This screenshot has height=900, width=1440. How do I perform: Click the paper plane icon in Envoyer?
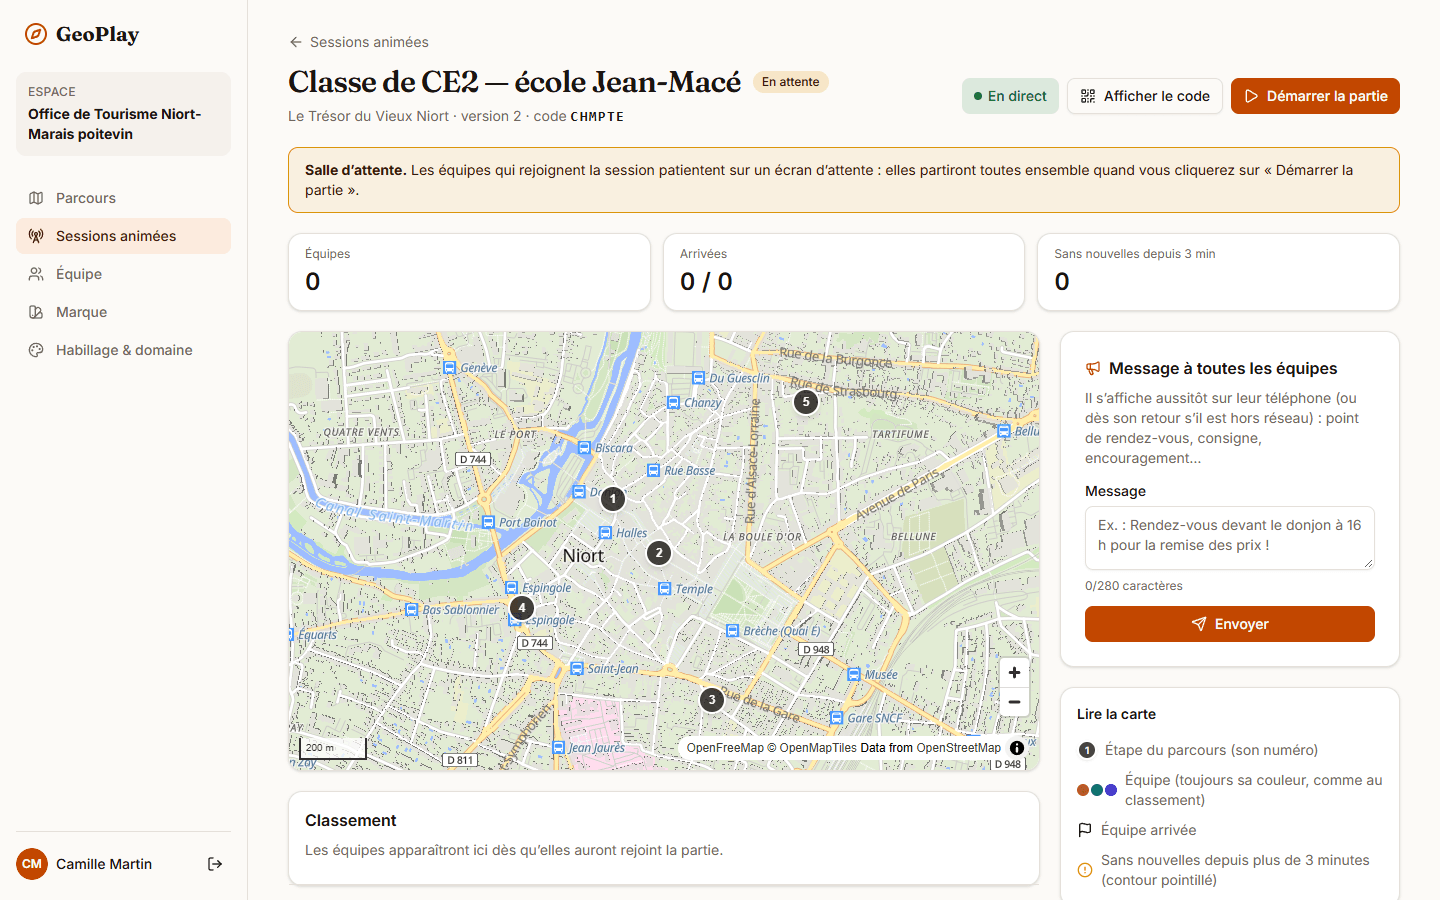[1199, 624]
